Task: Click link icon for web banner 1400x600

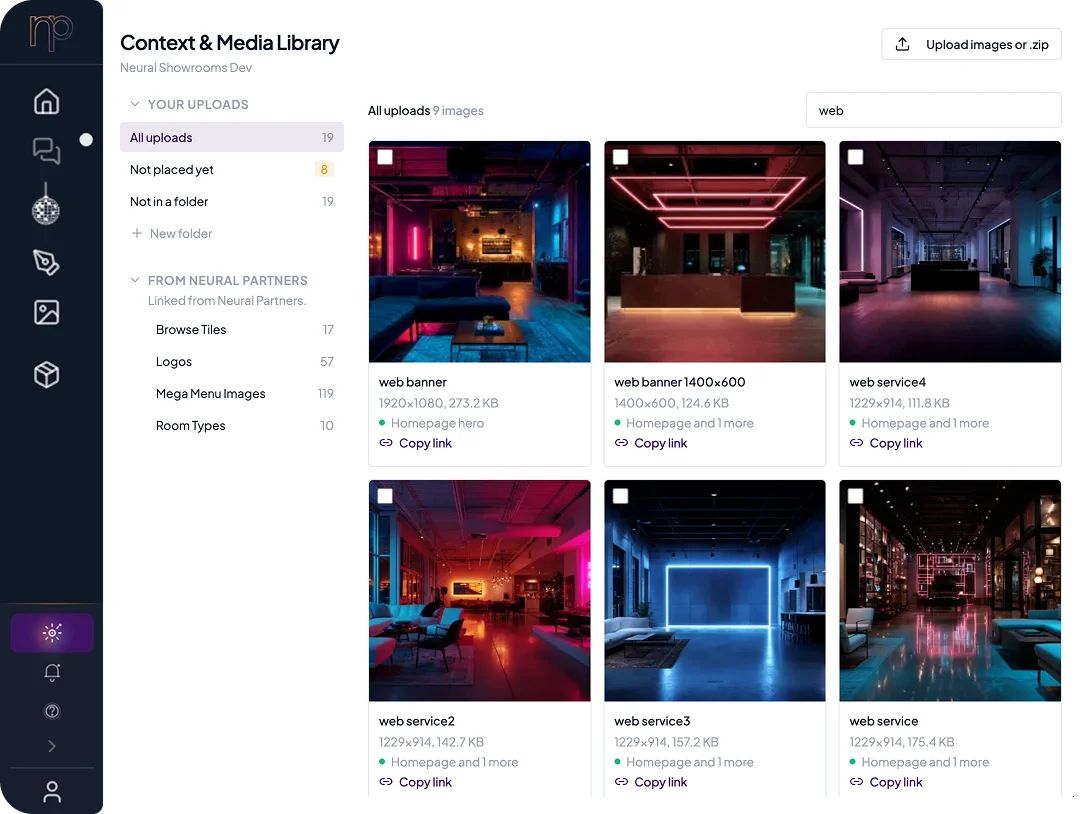Action: pyautogui.click(x=621, y=443)
